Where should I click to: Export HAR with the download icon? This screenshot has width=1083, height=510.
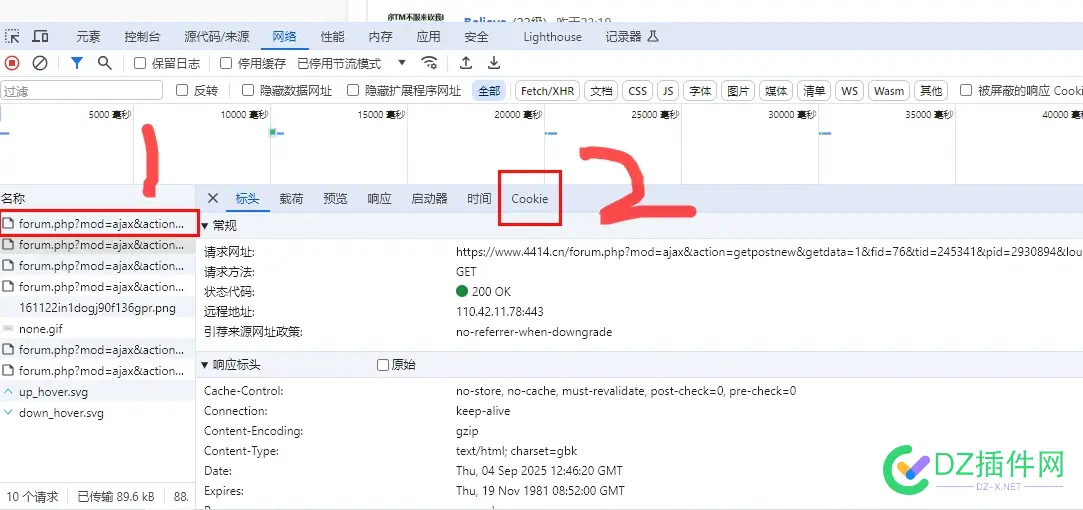494,64
